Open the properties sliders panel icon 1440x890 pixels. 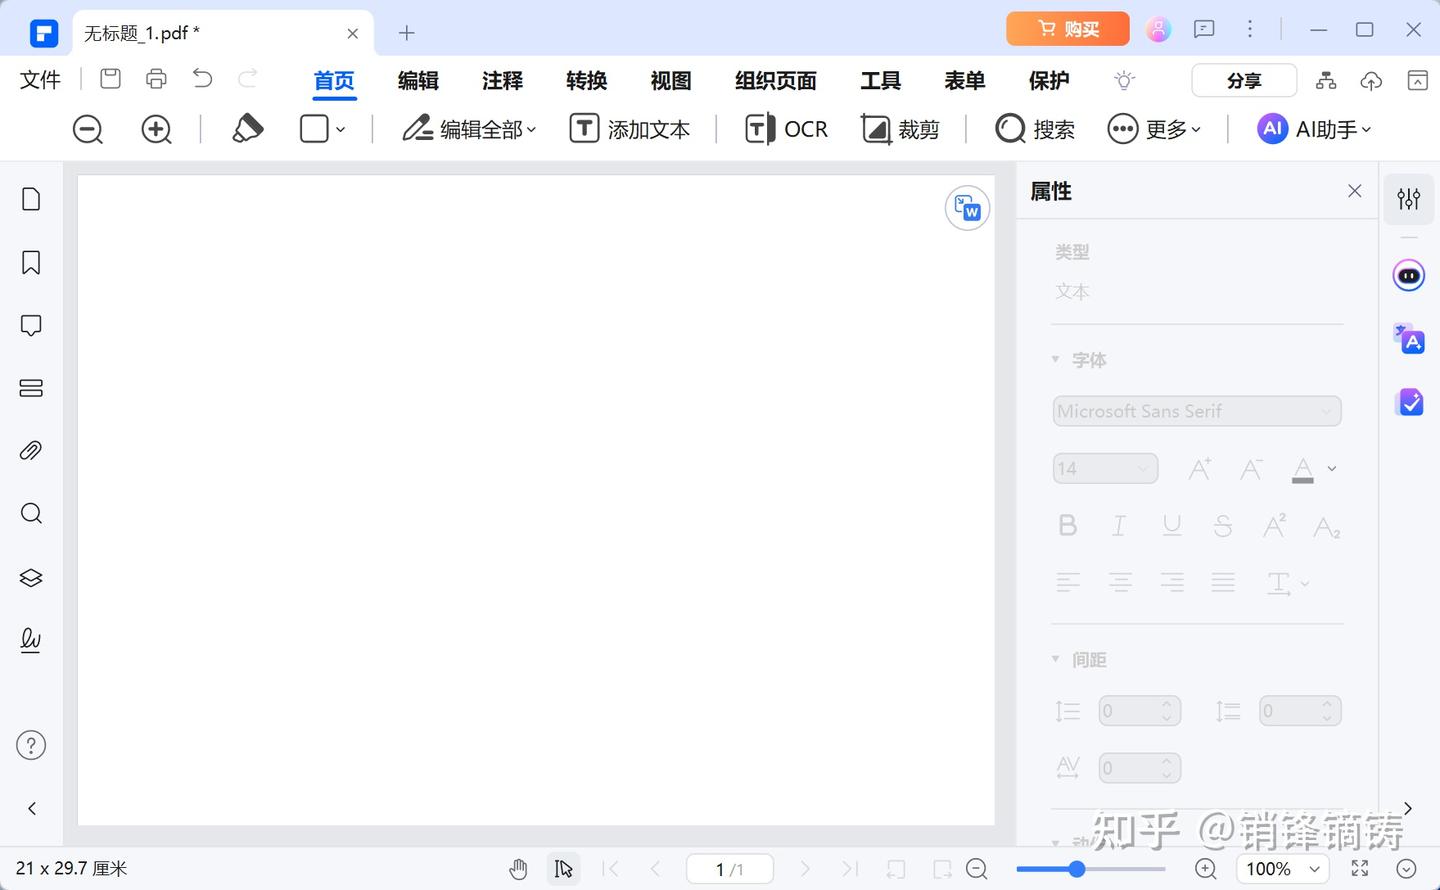(x=1409, y=199)
